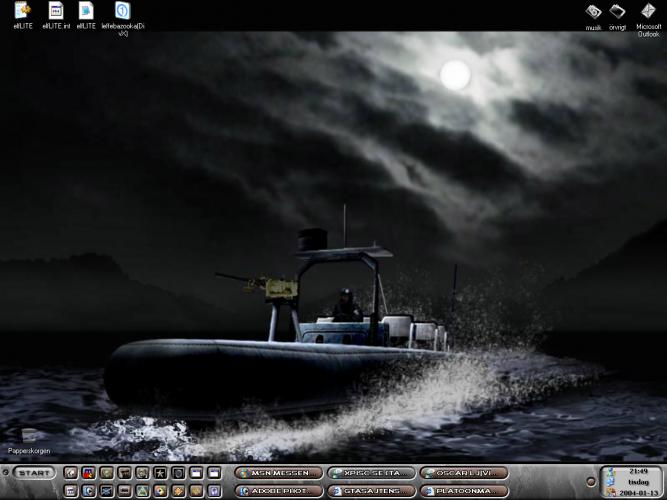The height and width of the screenshot is (500, 667).
Task: Launch Microsoft Outlook from desktop
Action: pos(648,12)
